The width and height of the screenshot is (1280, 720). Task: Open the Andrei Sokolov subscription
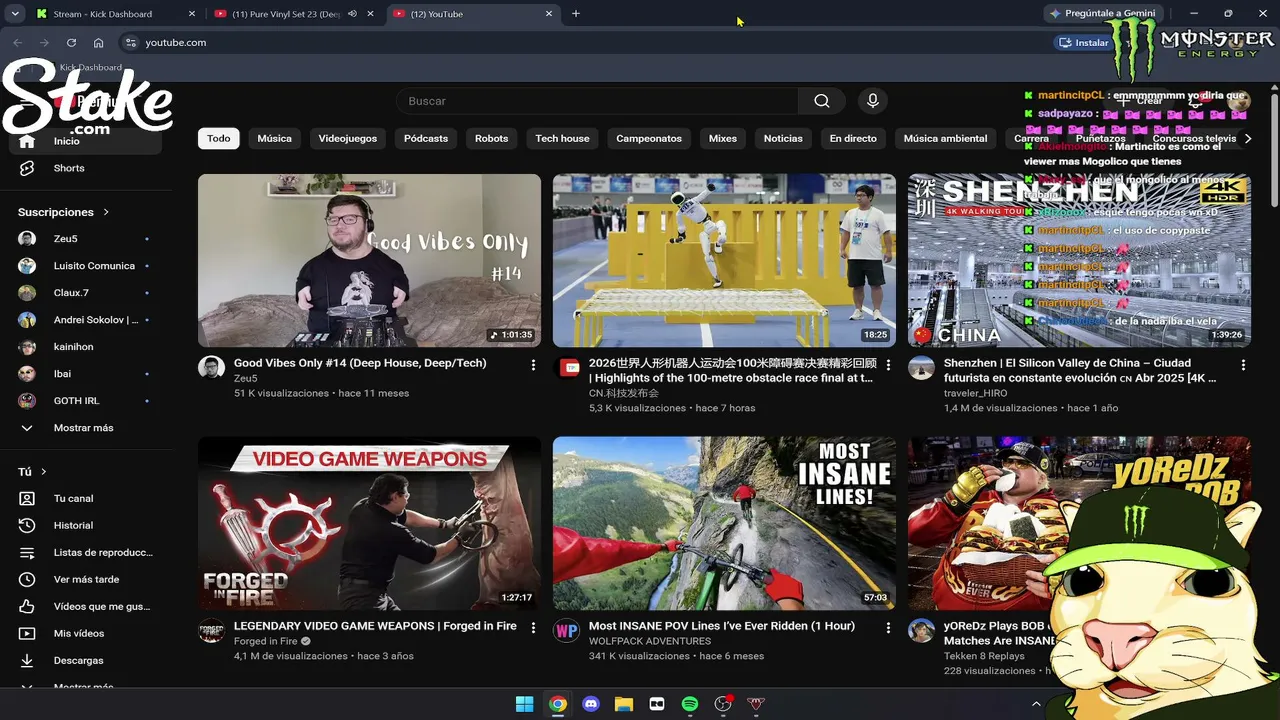(x=85, y=320)
